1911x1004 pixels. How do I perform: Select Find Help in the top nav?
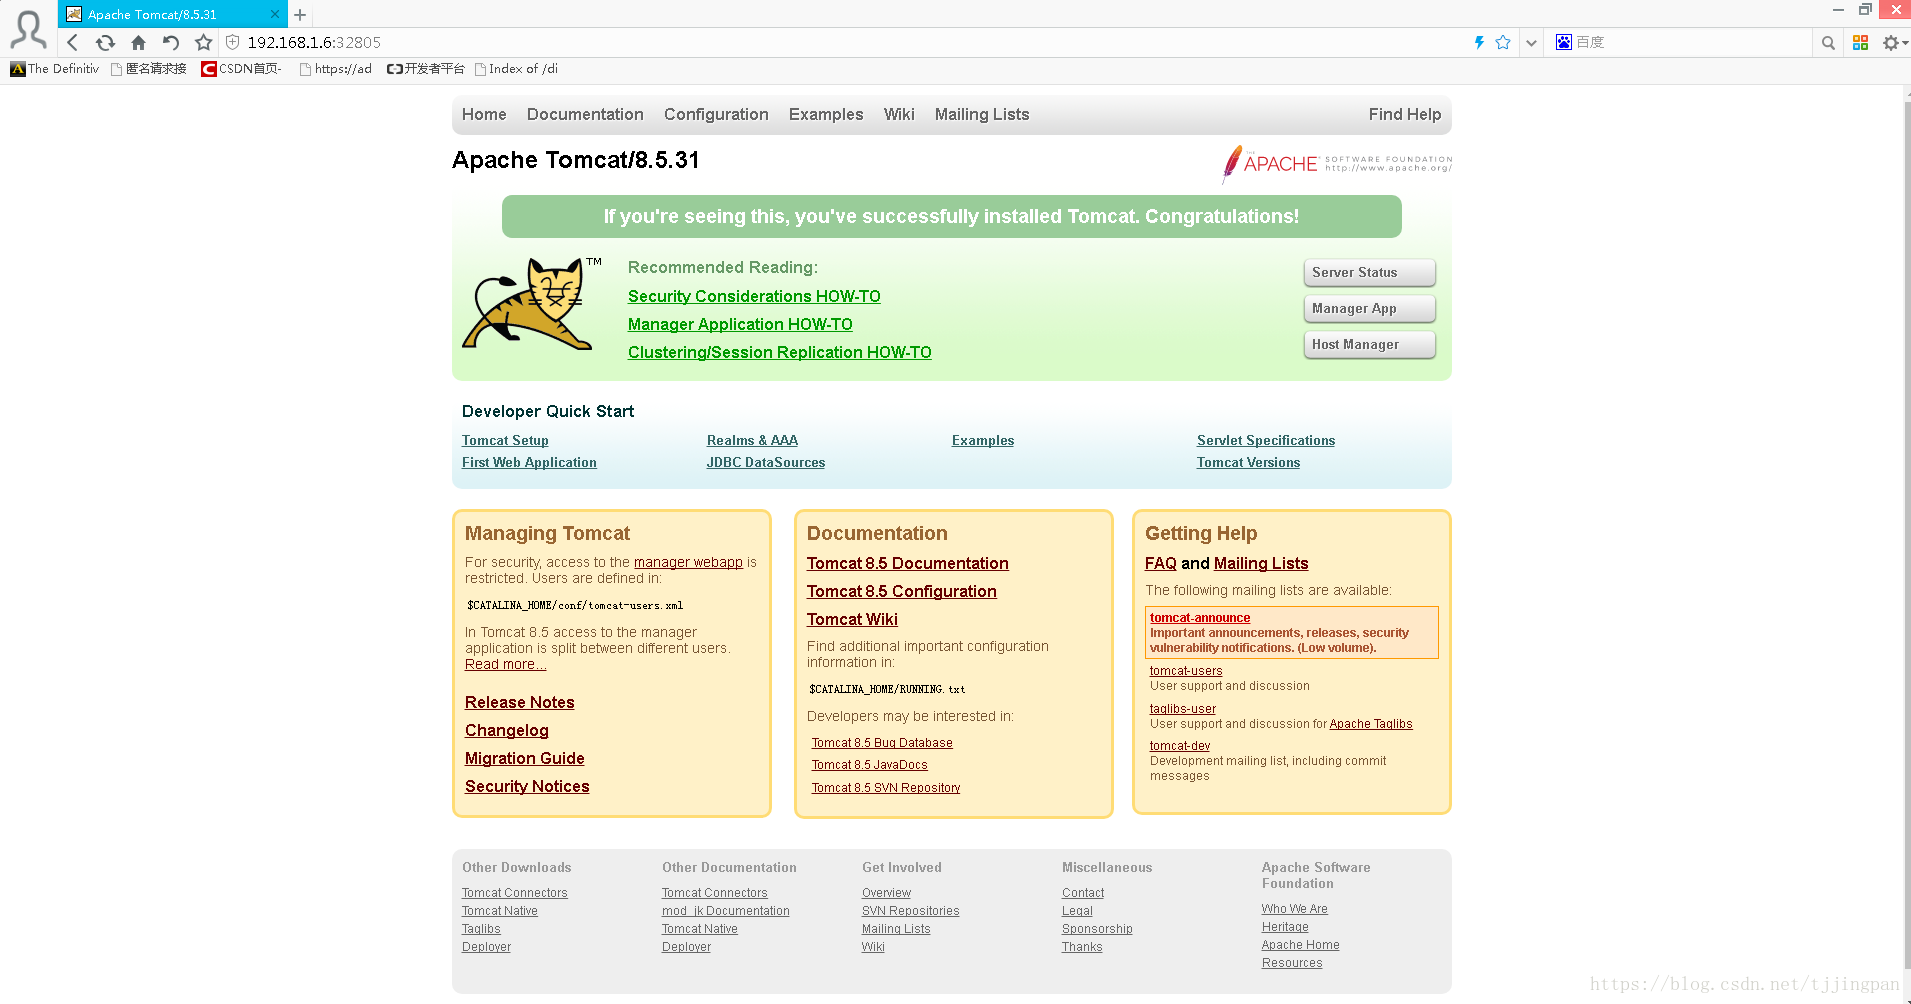pos(1405,114)
